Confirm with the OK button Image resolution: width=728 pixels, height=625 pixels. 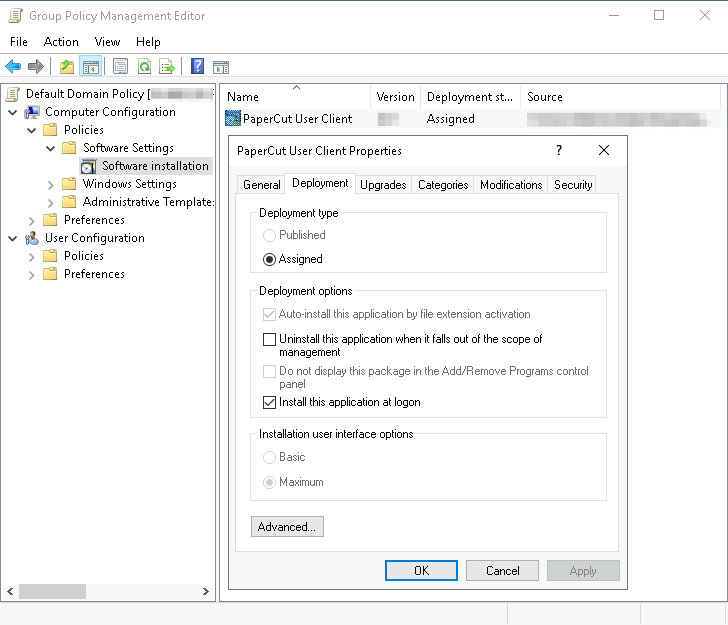point(421,570)
